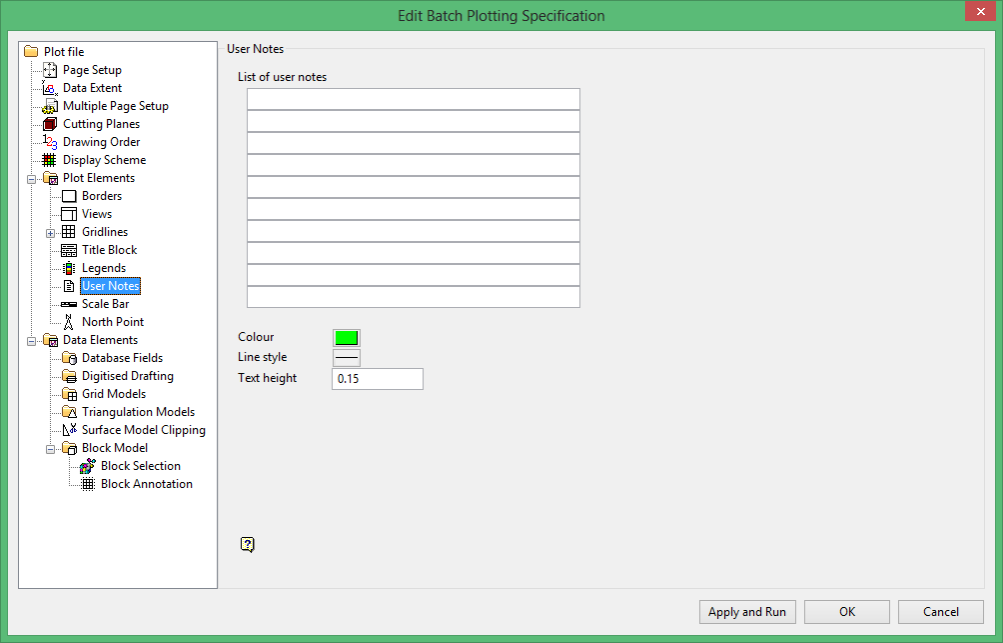Collapse the Data Elements tree node
1003x643 pixels.
point(31,341)
